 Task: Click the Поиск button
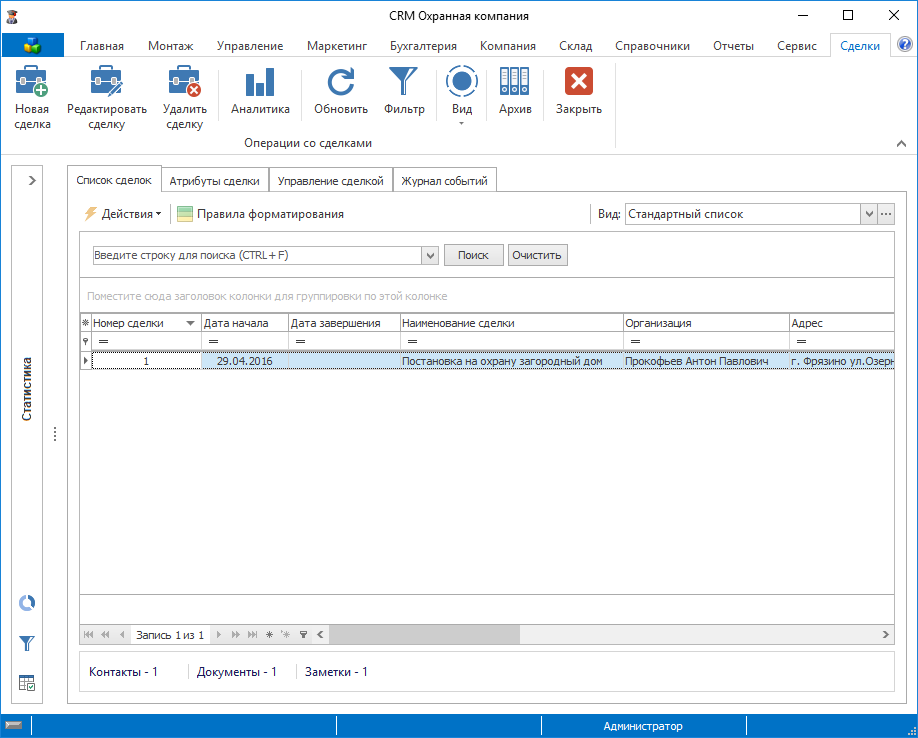(x=473, y=255)
